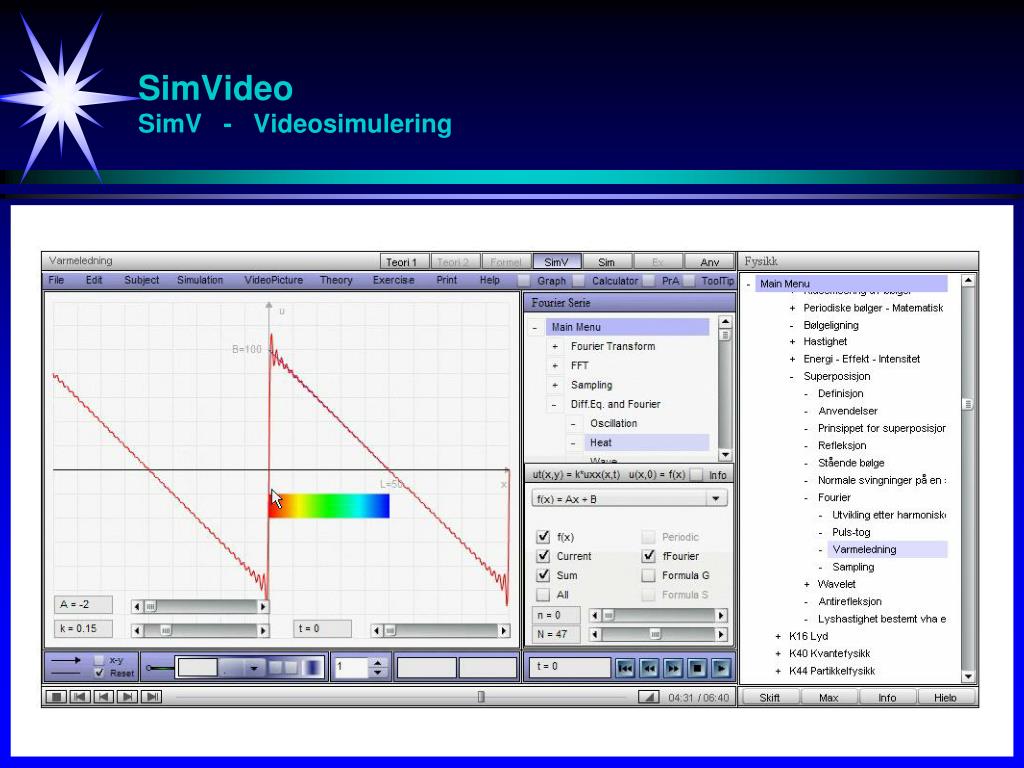
Task: Increase the stepper value showing 1
Action: point(377,663)
